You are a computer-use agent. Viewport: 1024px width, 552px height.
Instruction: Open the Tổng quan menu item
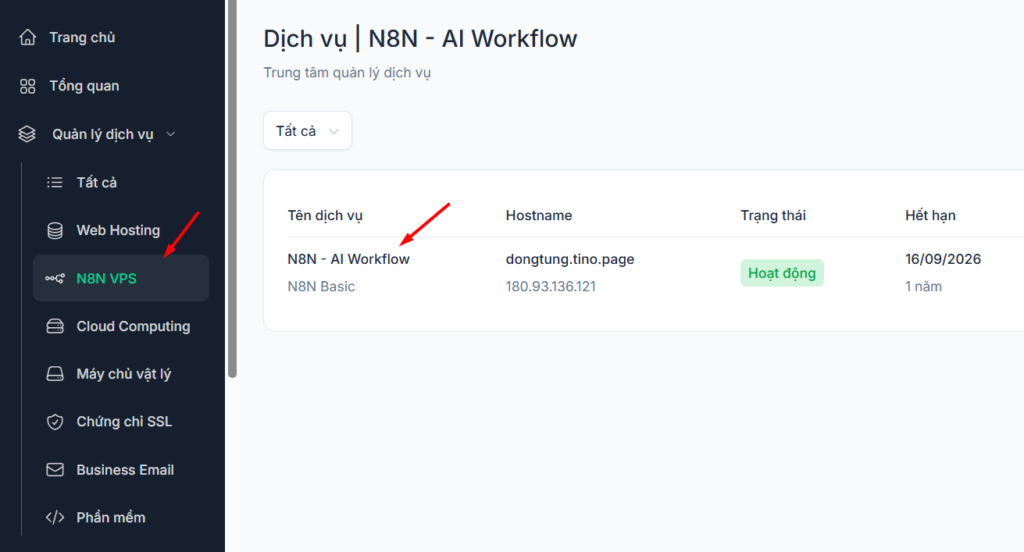point(84,86)
